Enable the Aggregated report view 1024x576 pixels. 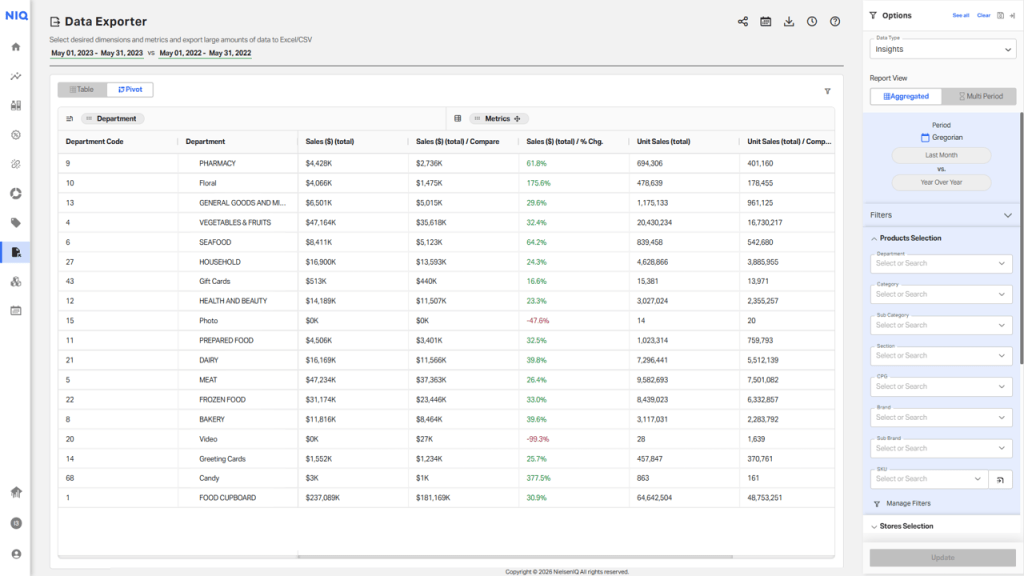pos(905,96)
